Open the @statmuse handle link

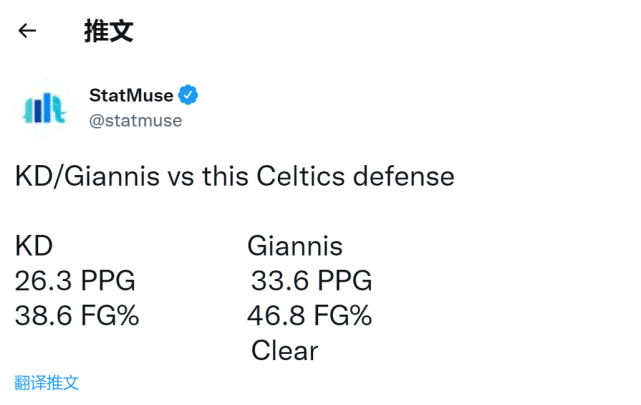click(136, 121)
